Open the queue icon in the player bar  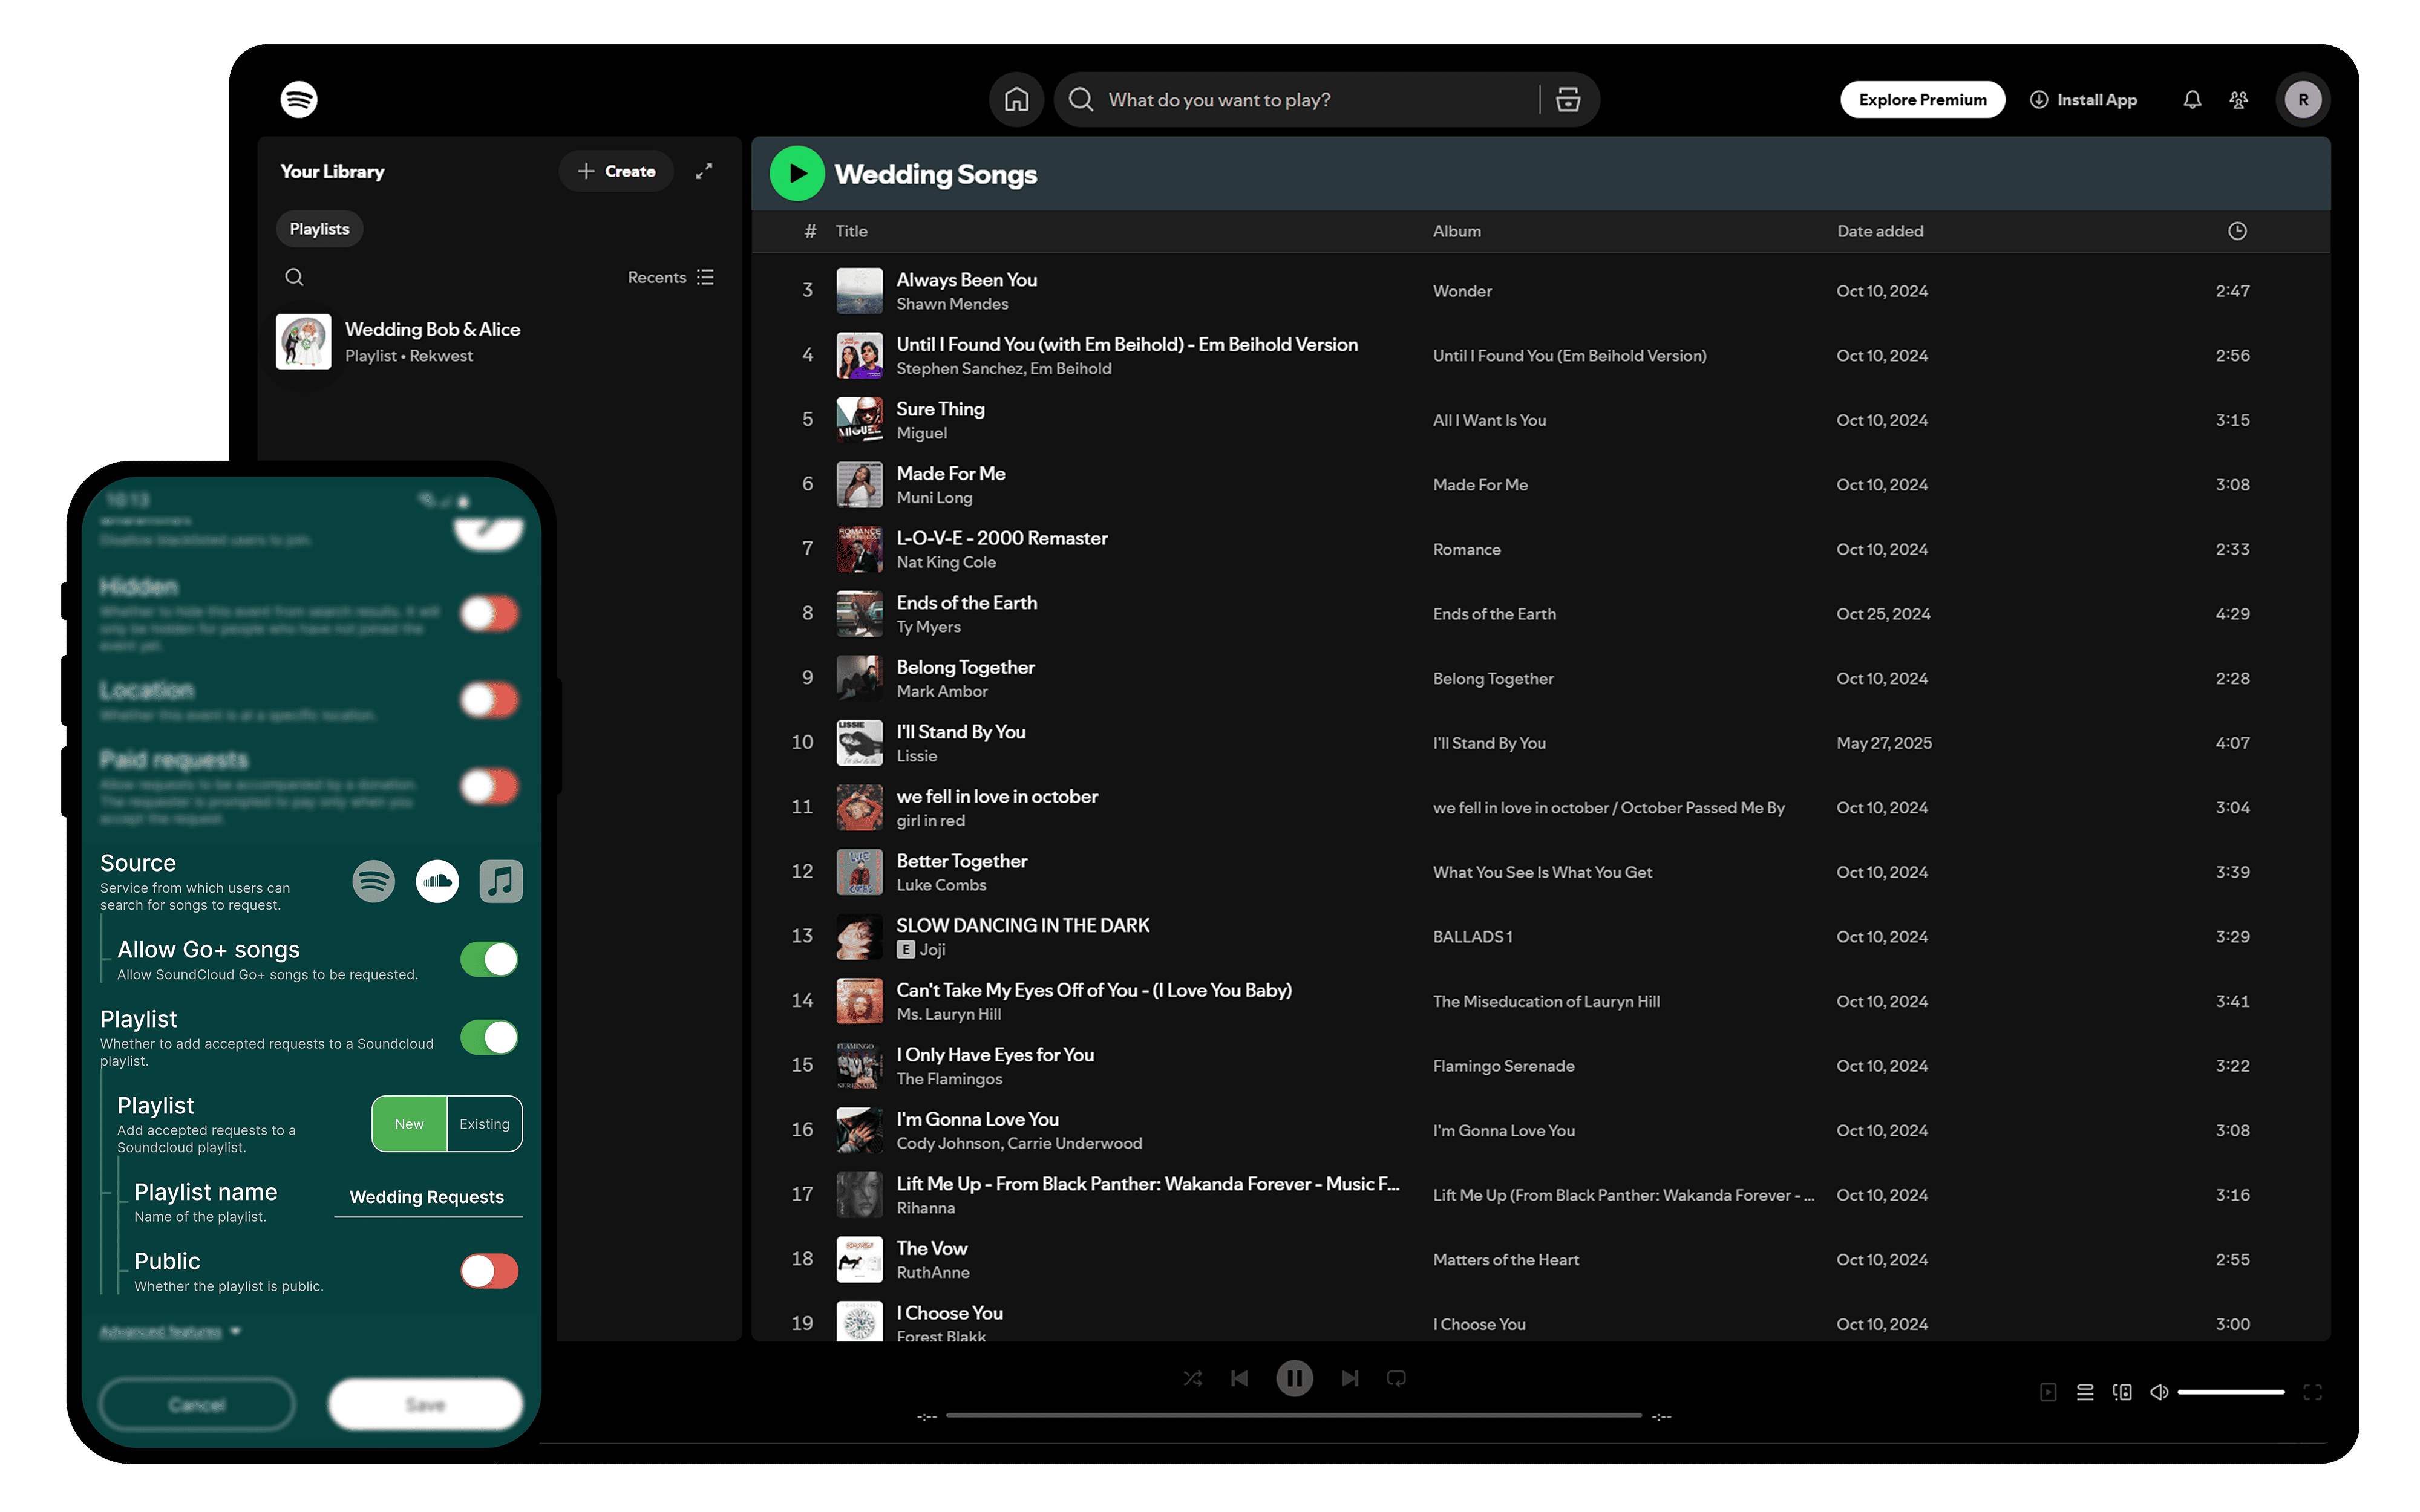click(x=2085, y=1391)
